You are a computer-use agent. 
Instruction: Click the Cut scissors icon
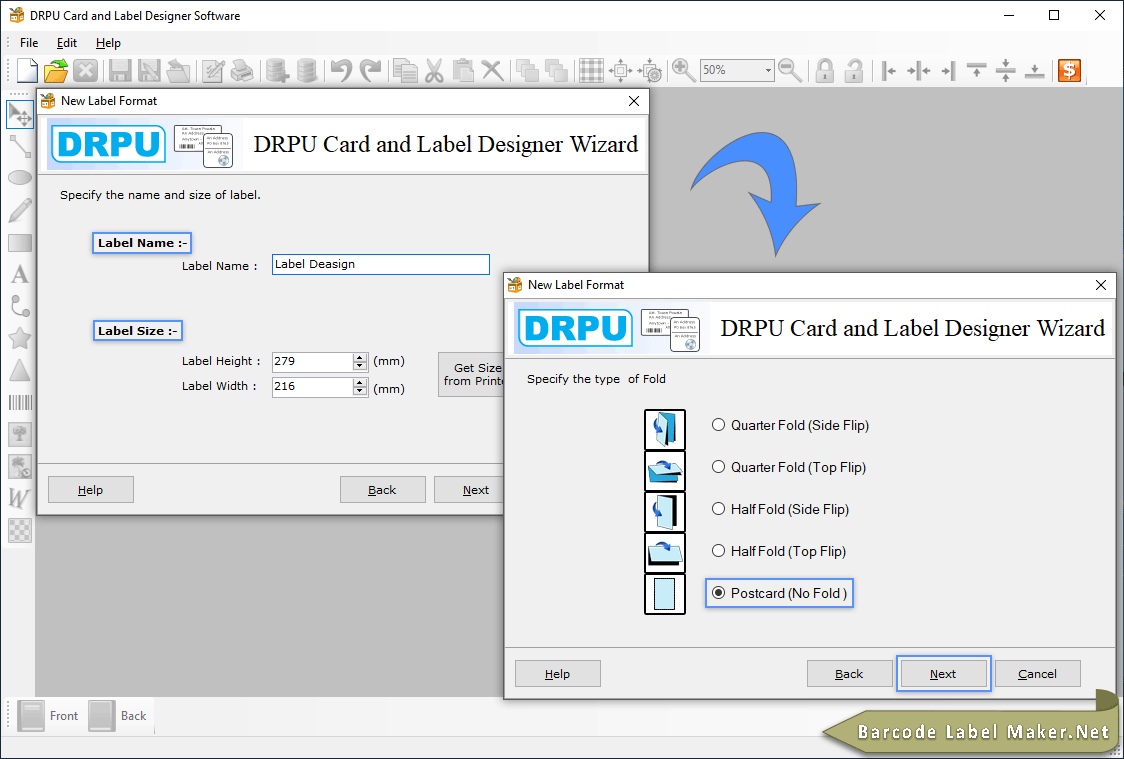(x=434, y=70)
